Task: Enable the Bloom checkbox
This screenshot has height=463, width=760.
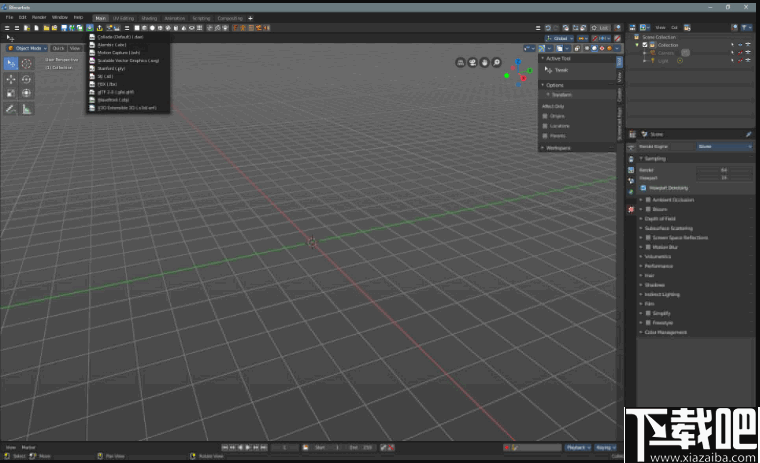Action: pos(648,209)
